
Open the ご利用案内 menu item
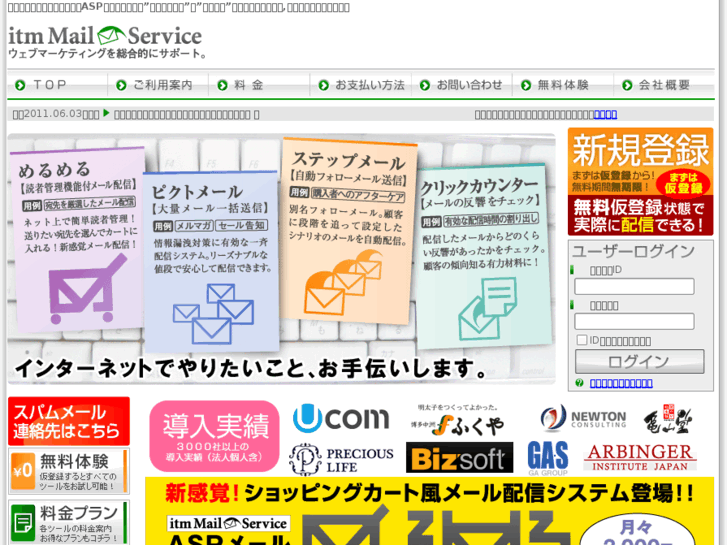pos(158,85)
